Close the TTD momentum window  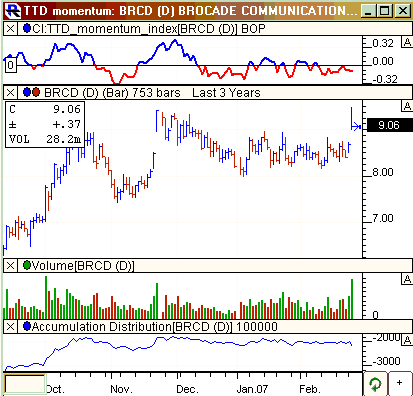click(x=402, y=11)
